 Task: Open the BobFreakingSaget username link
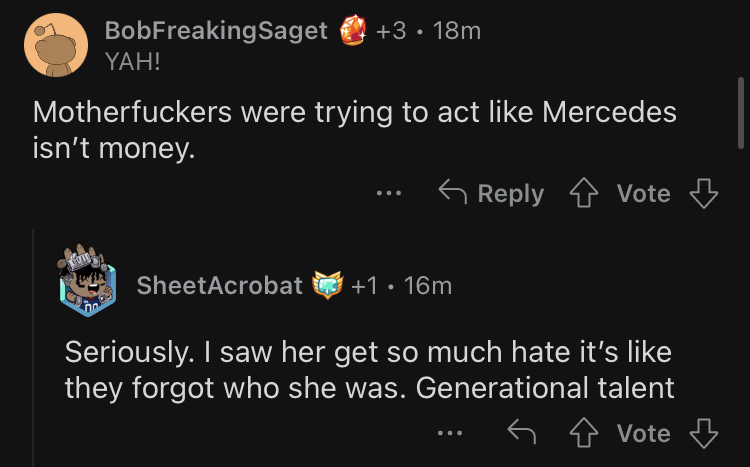(x=216, y=31)
